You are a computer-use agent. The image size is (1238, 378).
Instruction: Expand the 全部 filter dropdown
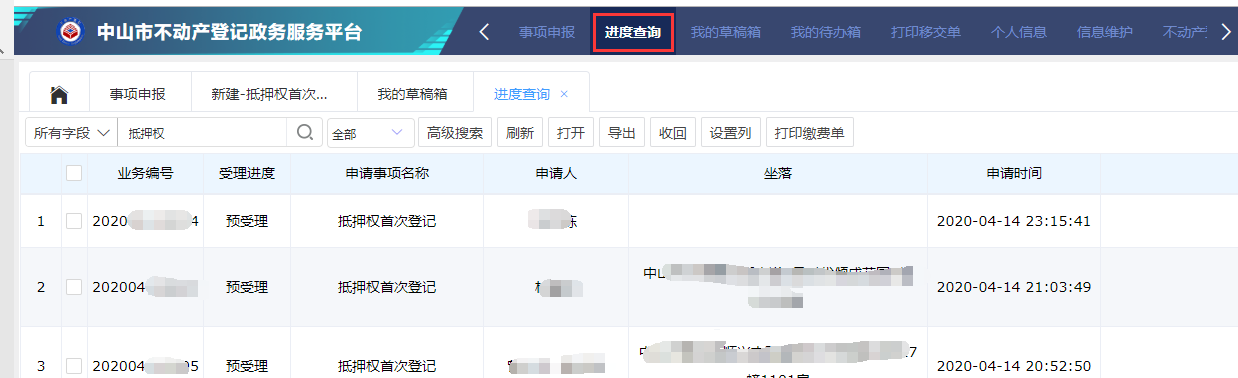coord(370,132)
